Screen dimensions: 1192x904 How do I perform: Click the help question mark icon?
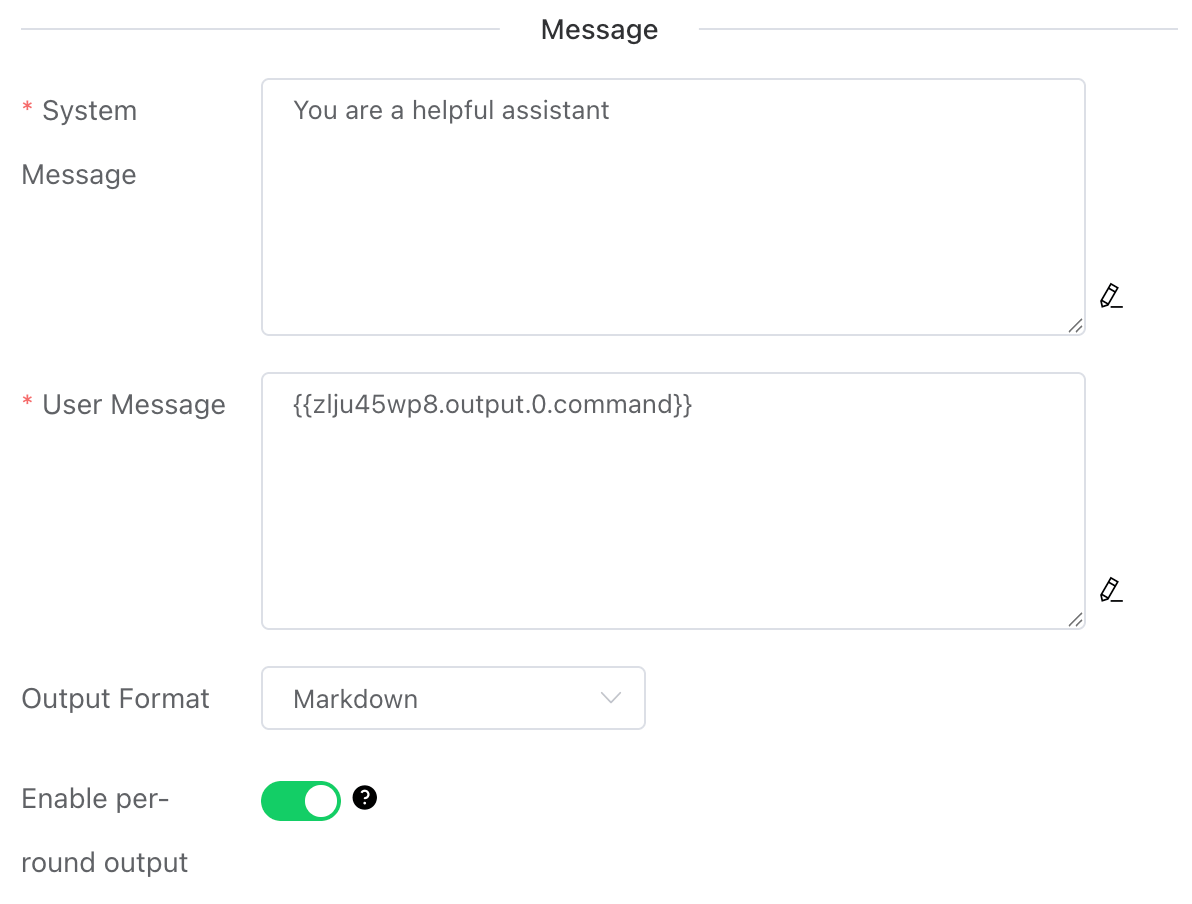click(365, 798)
